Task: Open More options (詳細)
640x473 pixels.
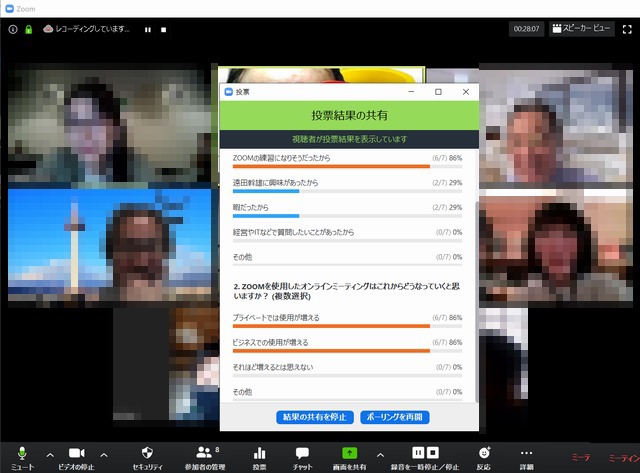Action: 527,457
